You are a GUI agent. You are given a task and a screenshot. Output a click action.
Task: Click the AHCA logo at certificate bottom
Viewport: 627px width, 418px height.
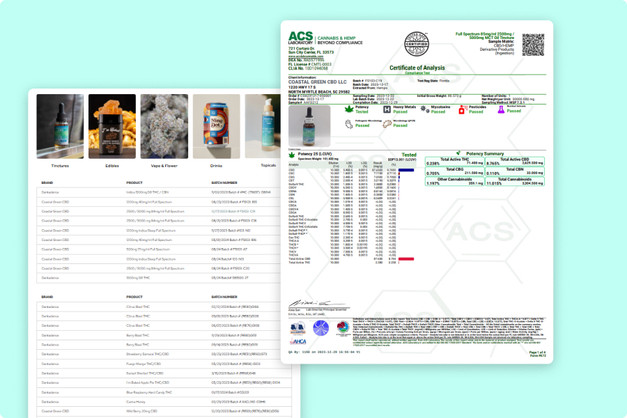tap(298, 341)
